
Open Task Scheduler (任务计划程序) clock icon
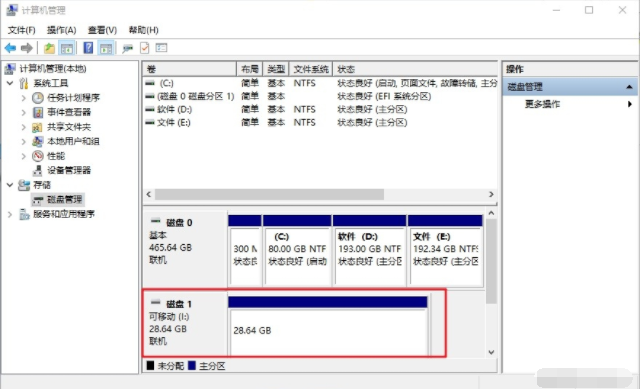point(38,98)
